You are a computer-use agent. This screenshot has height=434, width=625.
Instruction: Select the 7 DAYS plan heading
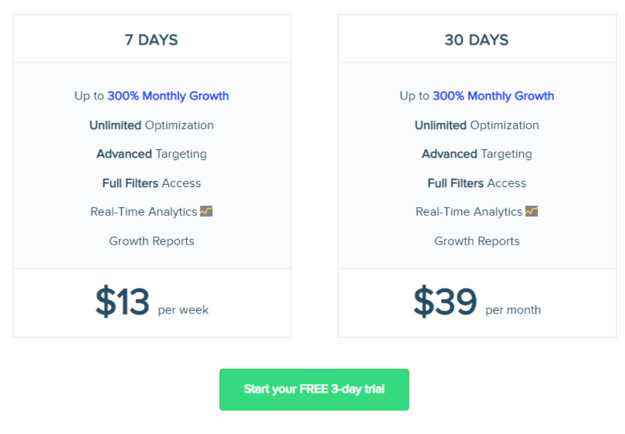pos(151,40)
